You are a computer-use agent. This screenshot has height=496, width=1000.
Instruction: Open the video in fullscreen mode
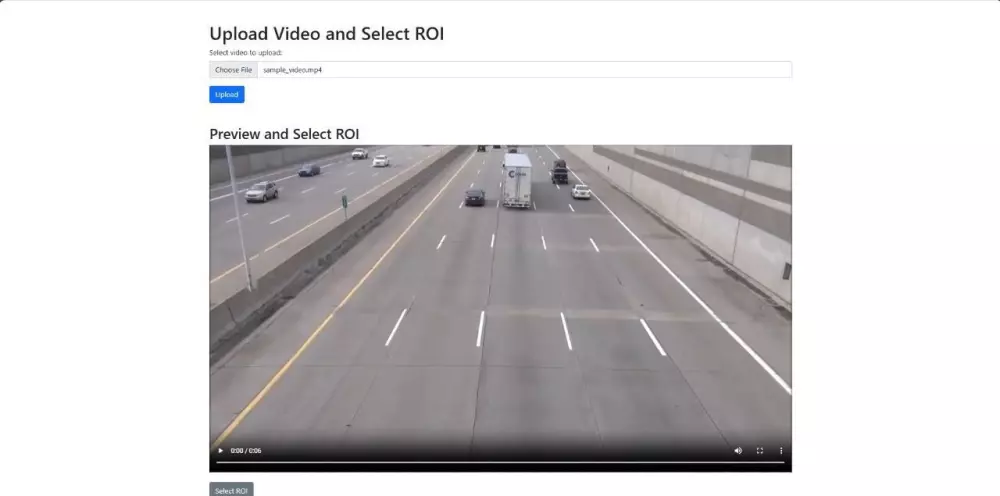coord(760,451)
